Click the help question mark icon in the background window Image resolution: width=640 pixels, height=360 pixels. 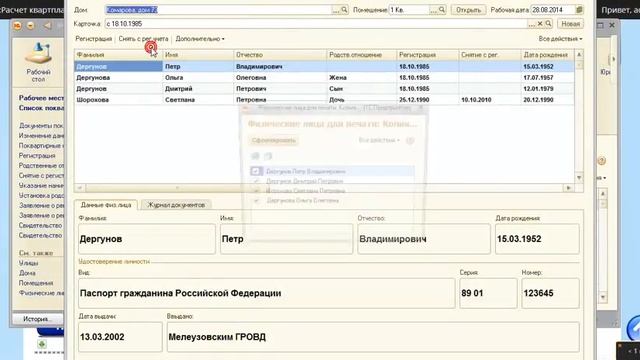coord(602,161)
